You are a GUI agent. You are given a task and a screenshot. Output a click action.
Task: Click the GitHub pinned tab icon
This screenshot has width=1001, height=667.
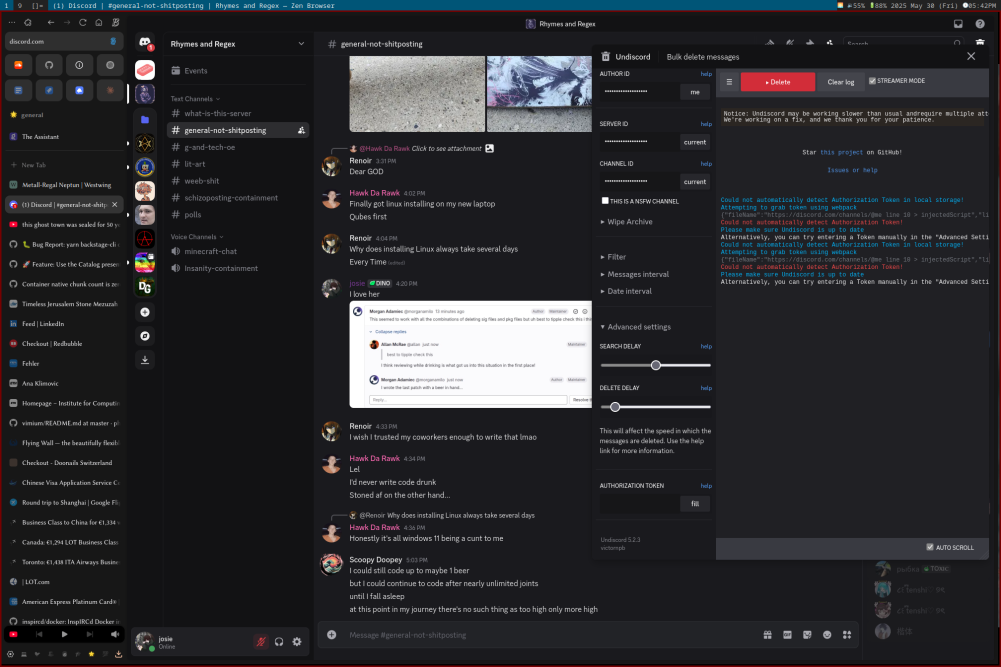point(49,65)
